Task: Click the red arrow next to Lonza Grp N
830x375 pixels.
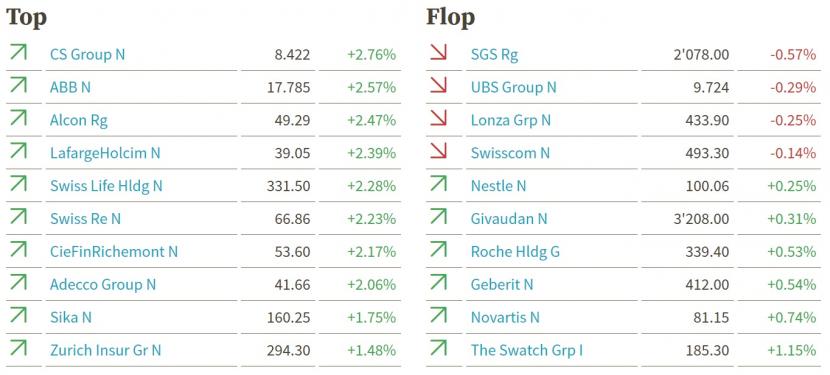Action: pyautogui.click(x=438, y=118)
